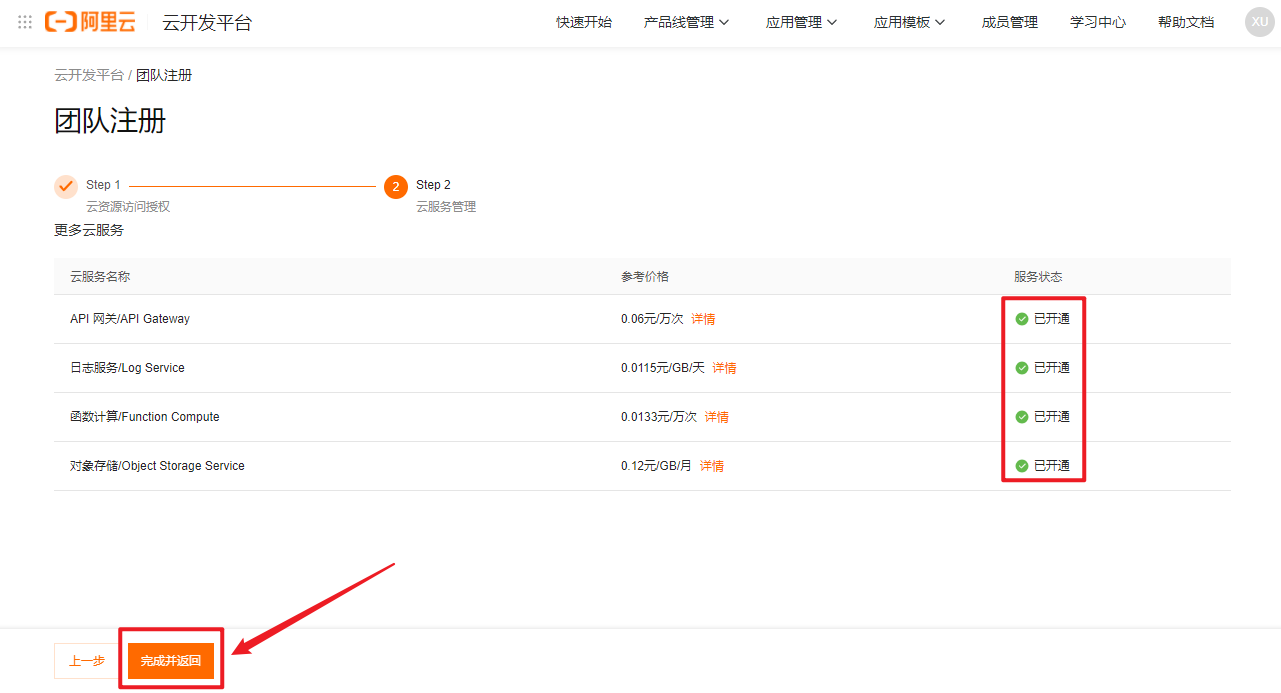This screenshot has width=1281, height=693.
Task: View 详情 for Log Service pricing
Action: pyautogui.click(x=724, y=368)
